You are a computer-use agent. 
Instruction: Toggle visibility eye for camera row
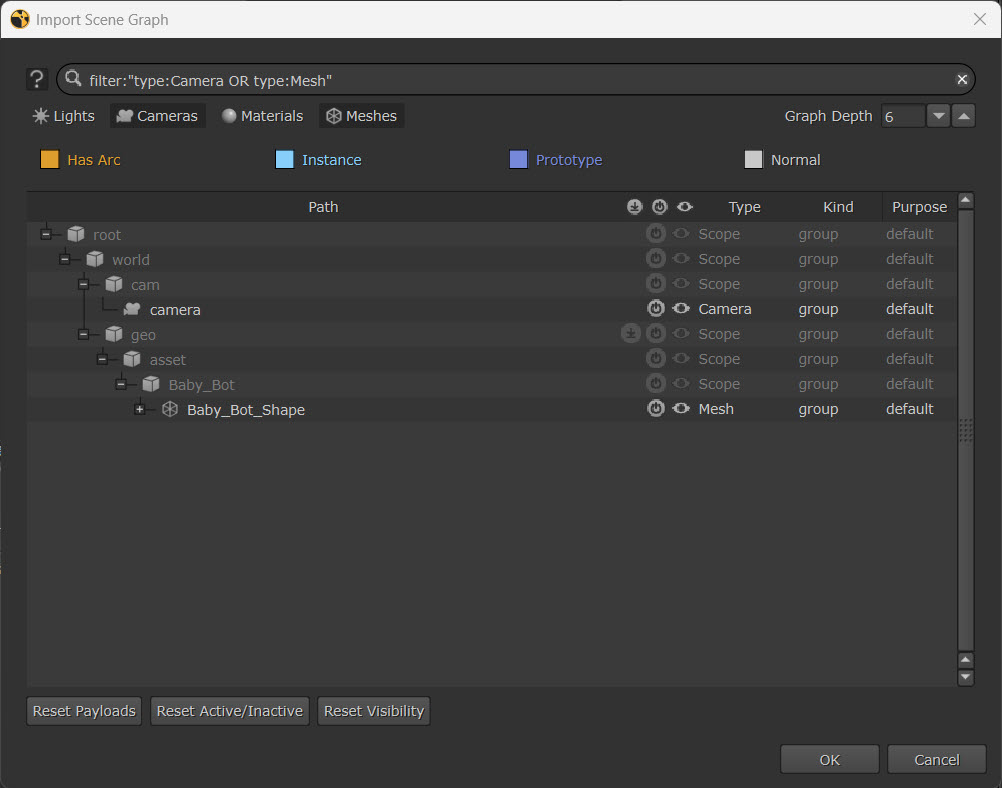pos(681,309)
